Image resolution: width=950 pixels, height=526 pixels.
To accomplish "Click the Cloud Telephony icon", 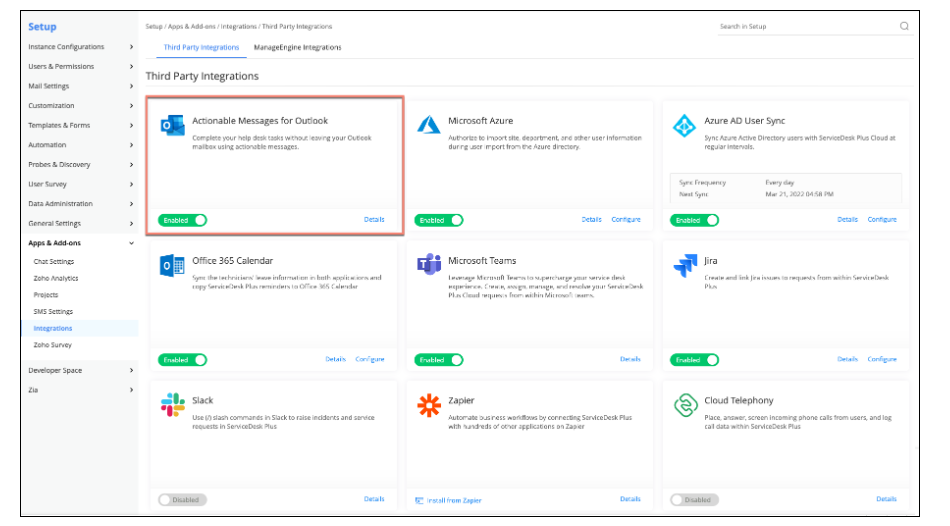I will [x=684, y=404].
